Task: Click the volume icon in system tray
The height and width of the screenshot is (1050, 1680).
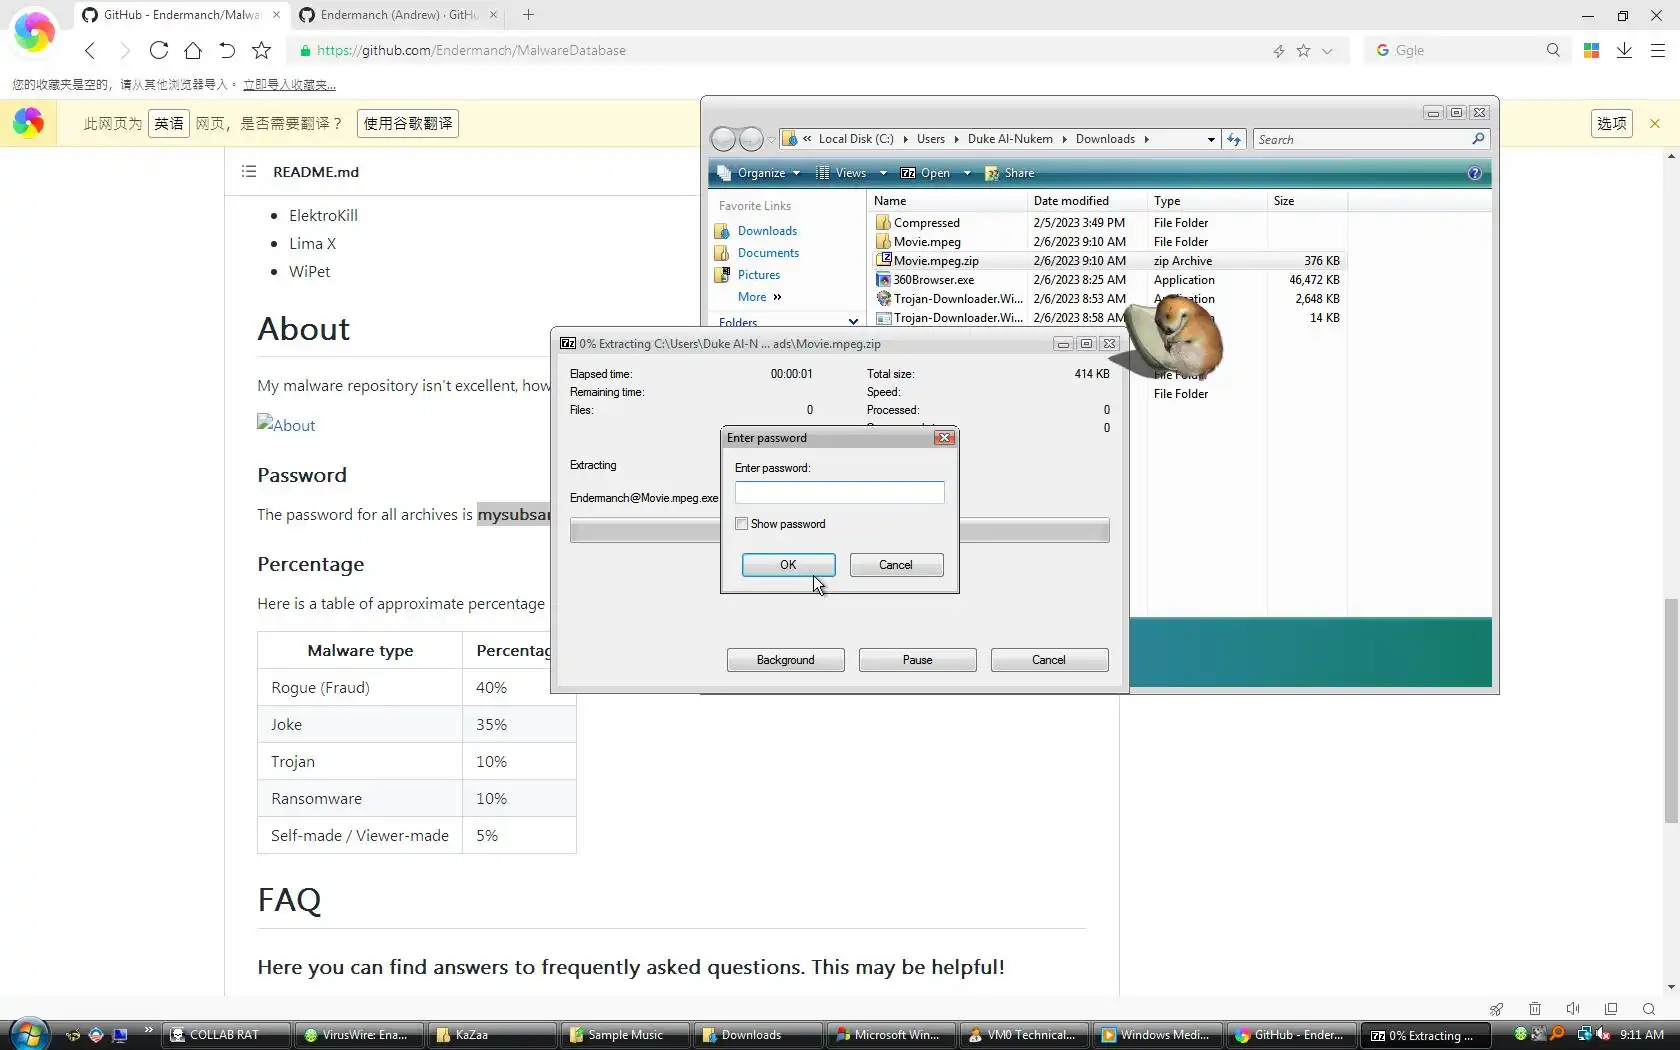Action: point(1603,1034)
